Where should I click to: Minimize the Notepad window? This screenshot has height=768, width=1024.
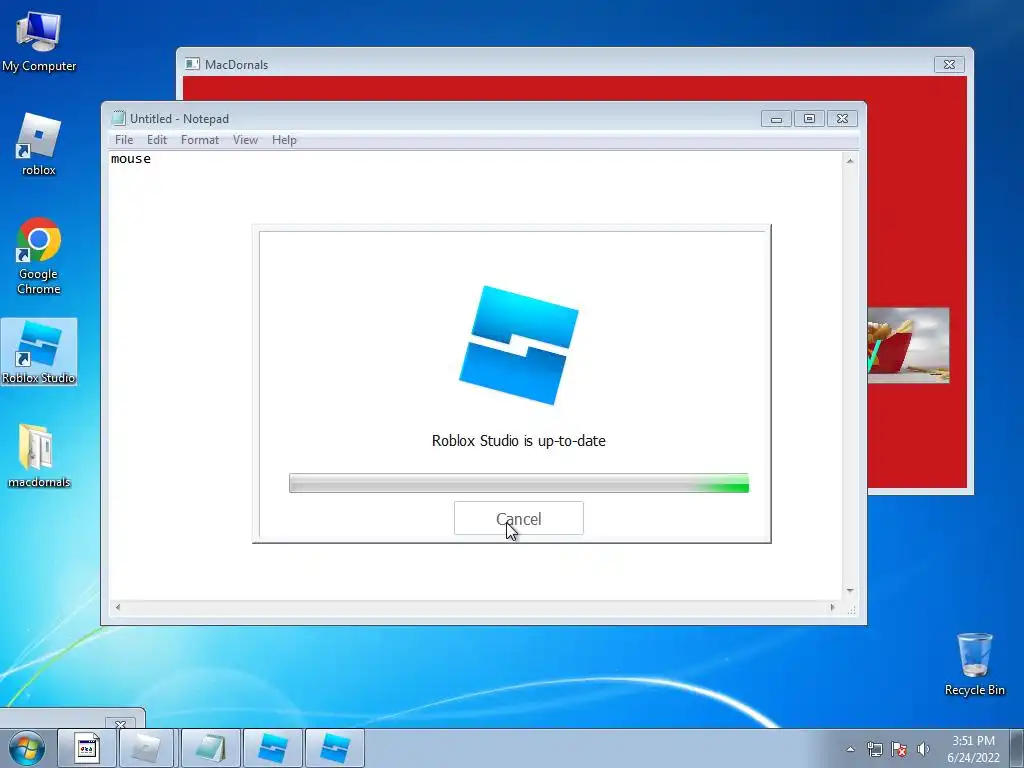click(x=776, y=119)
